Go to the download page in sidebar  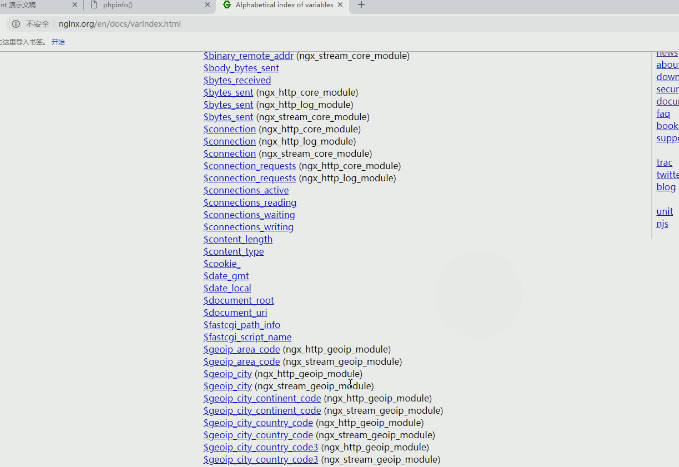[667, 77]
